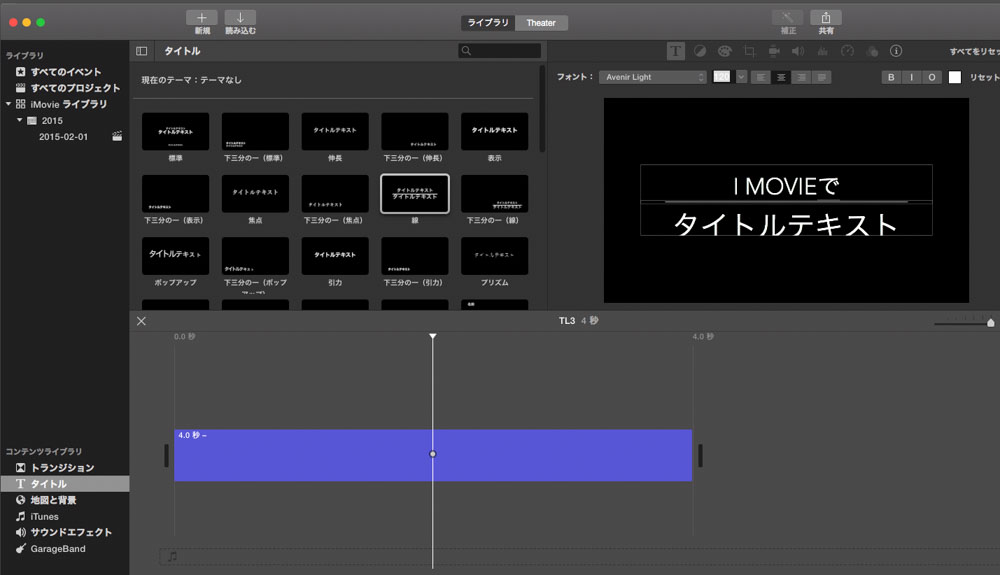
Task: Select すべてのイベント in library sidebar
Action: 64,71
